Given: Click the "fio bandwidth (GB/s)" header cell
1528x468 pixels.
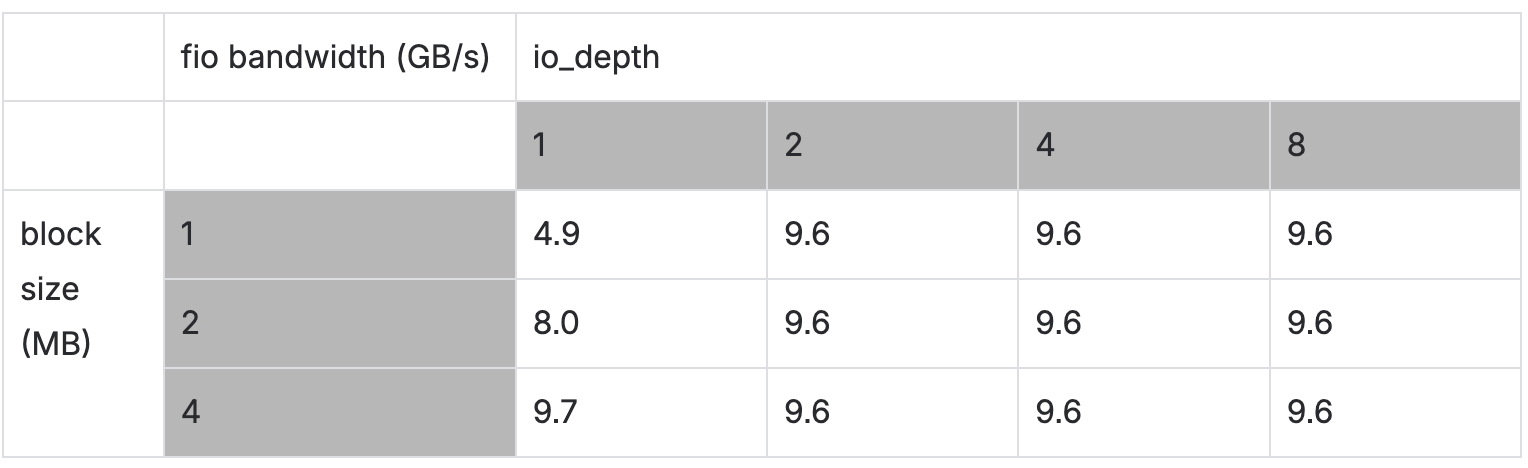Looking at the screenshot, I should click(334, 57).
